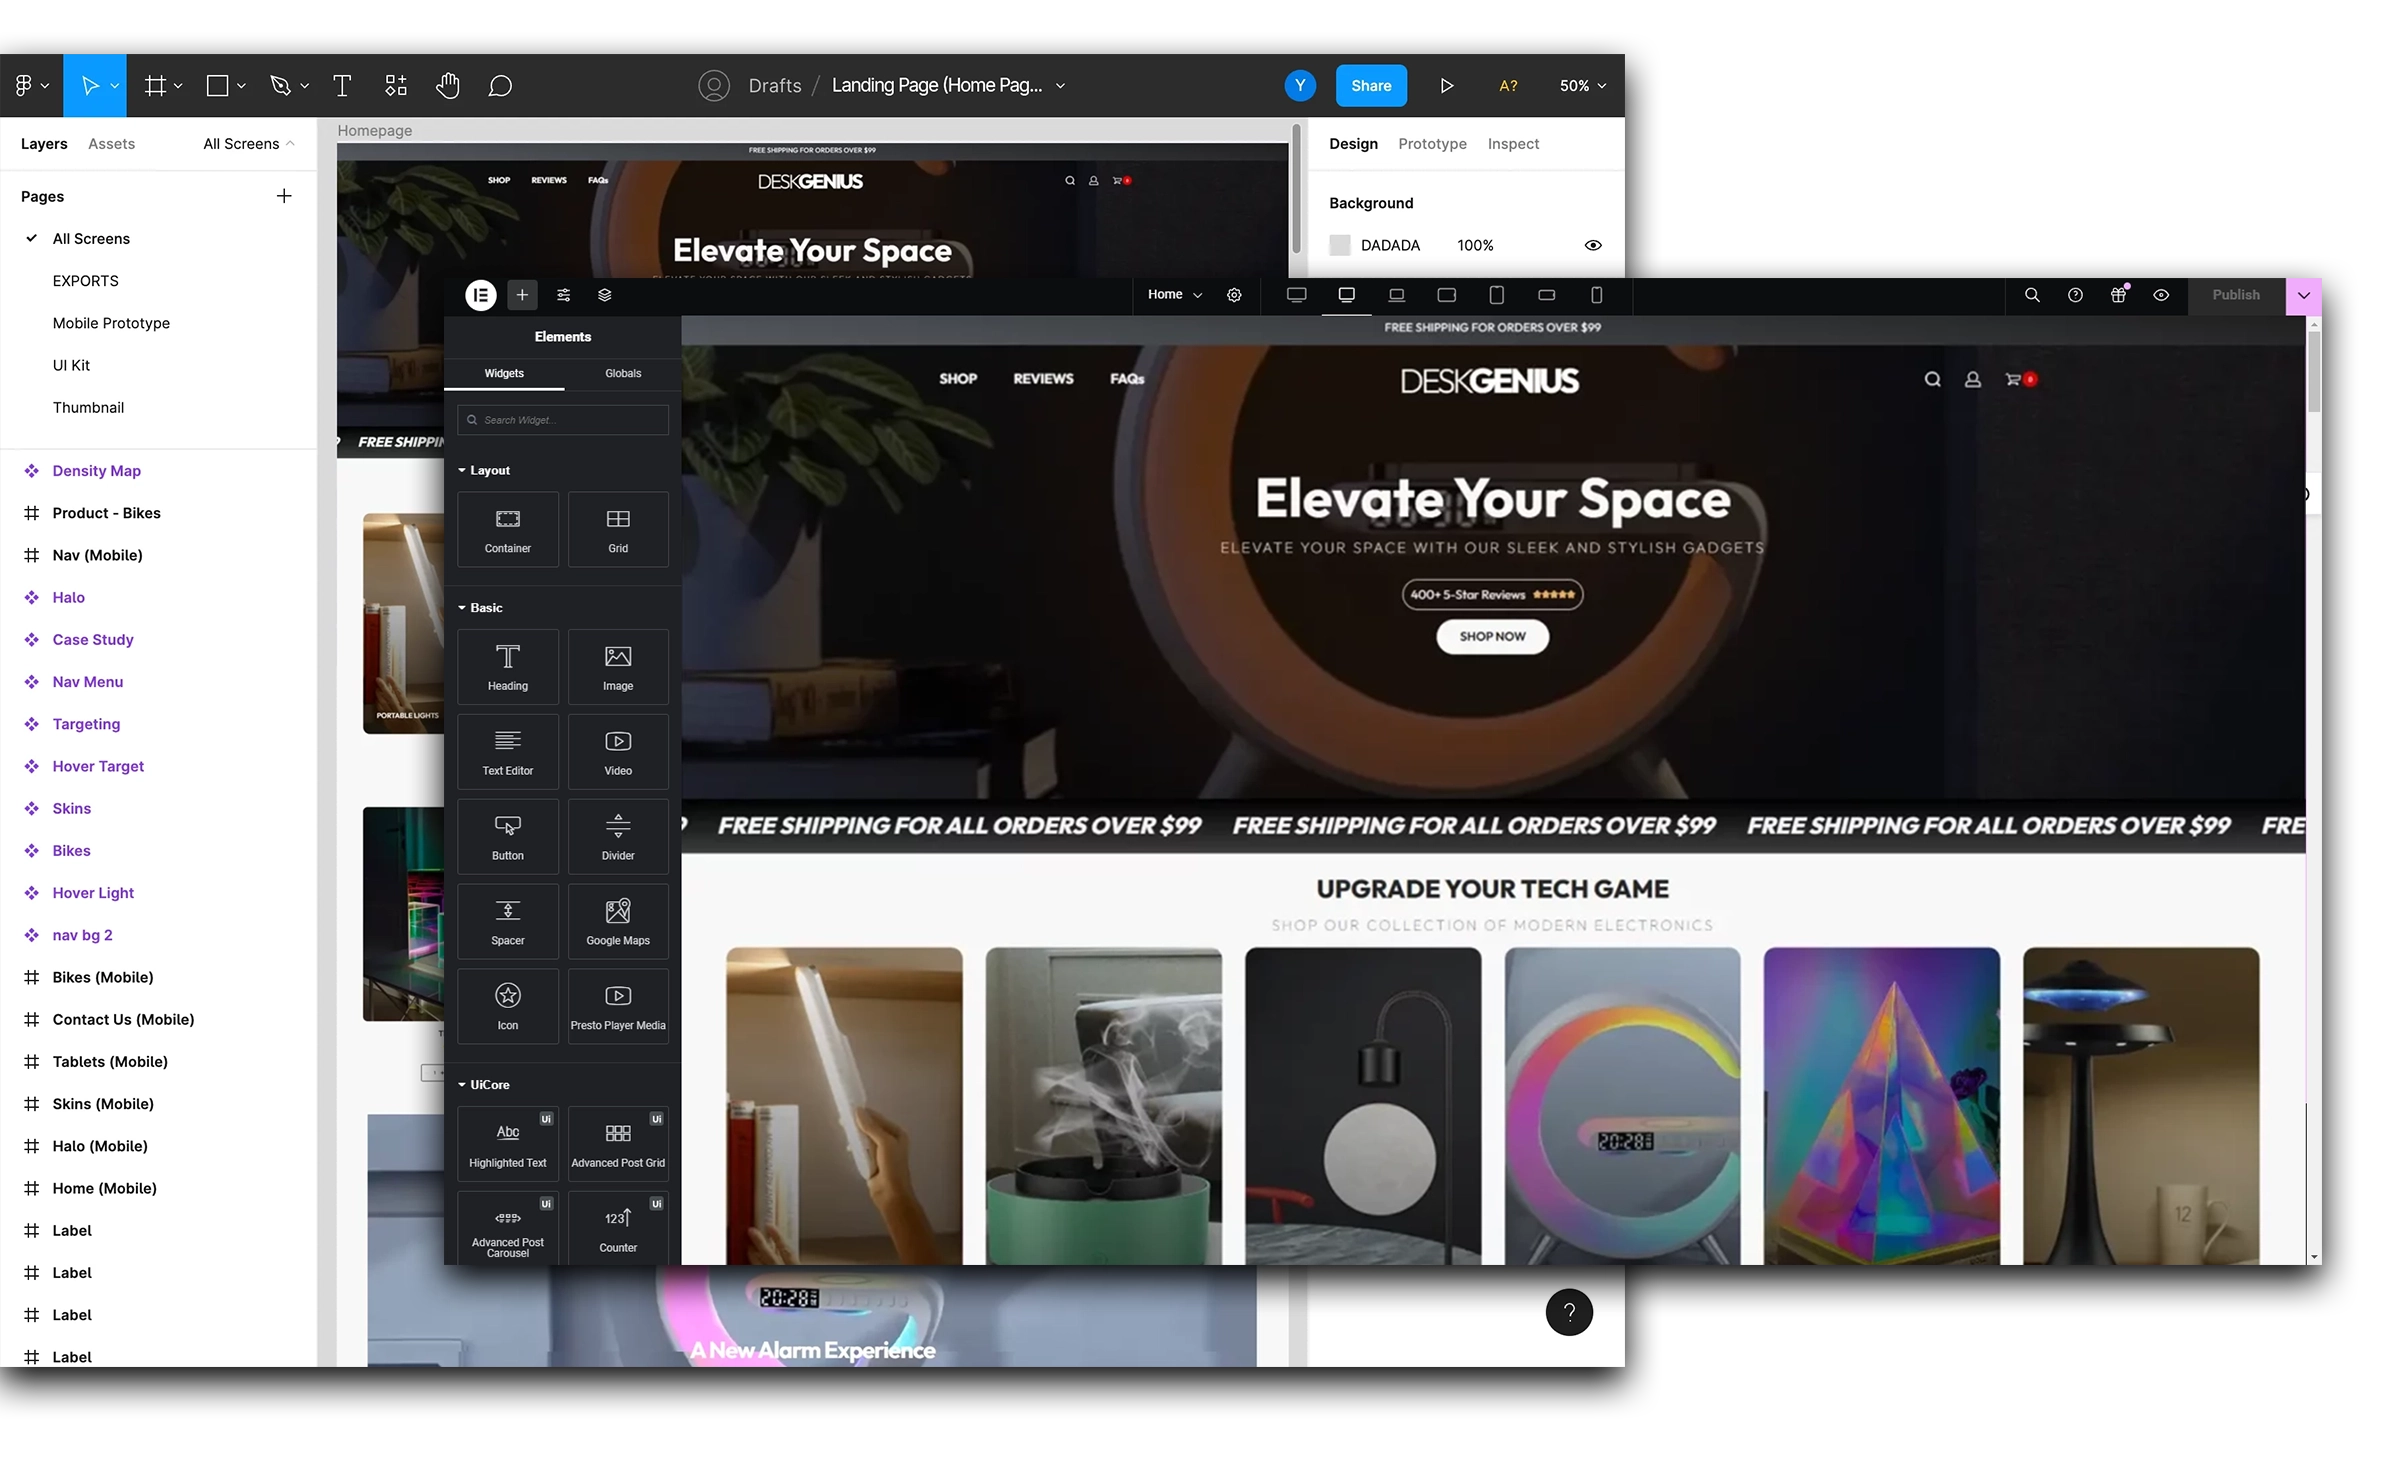This screenshot has width=2403, height=1469.
Task: Select the Google Maps widget
Action: (618, 921)
